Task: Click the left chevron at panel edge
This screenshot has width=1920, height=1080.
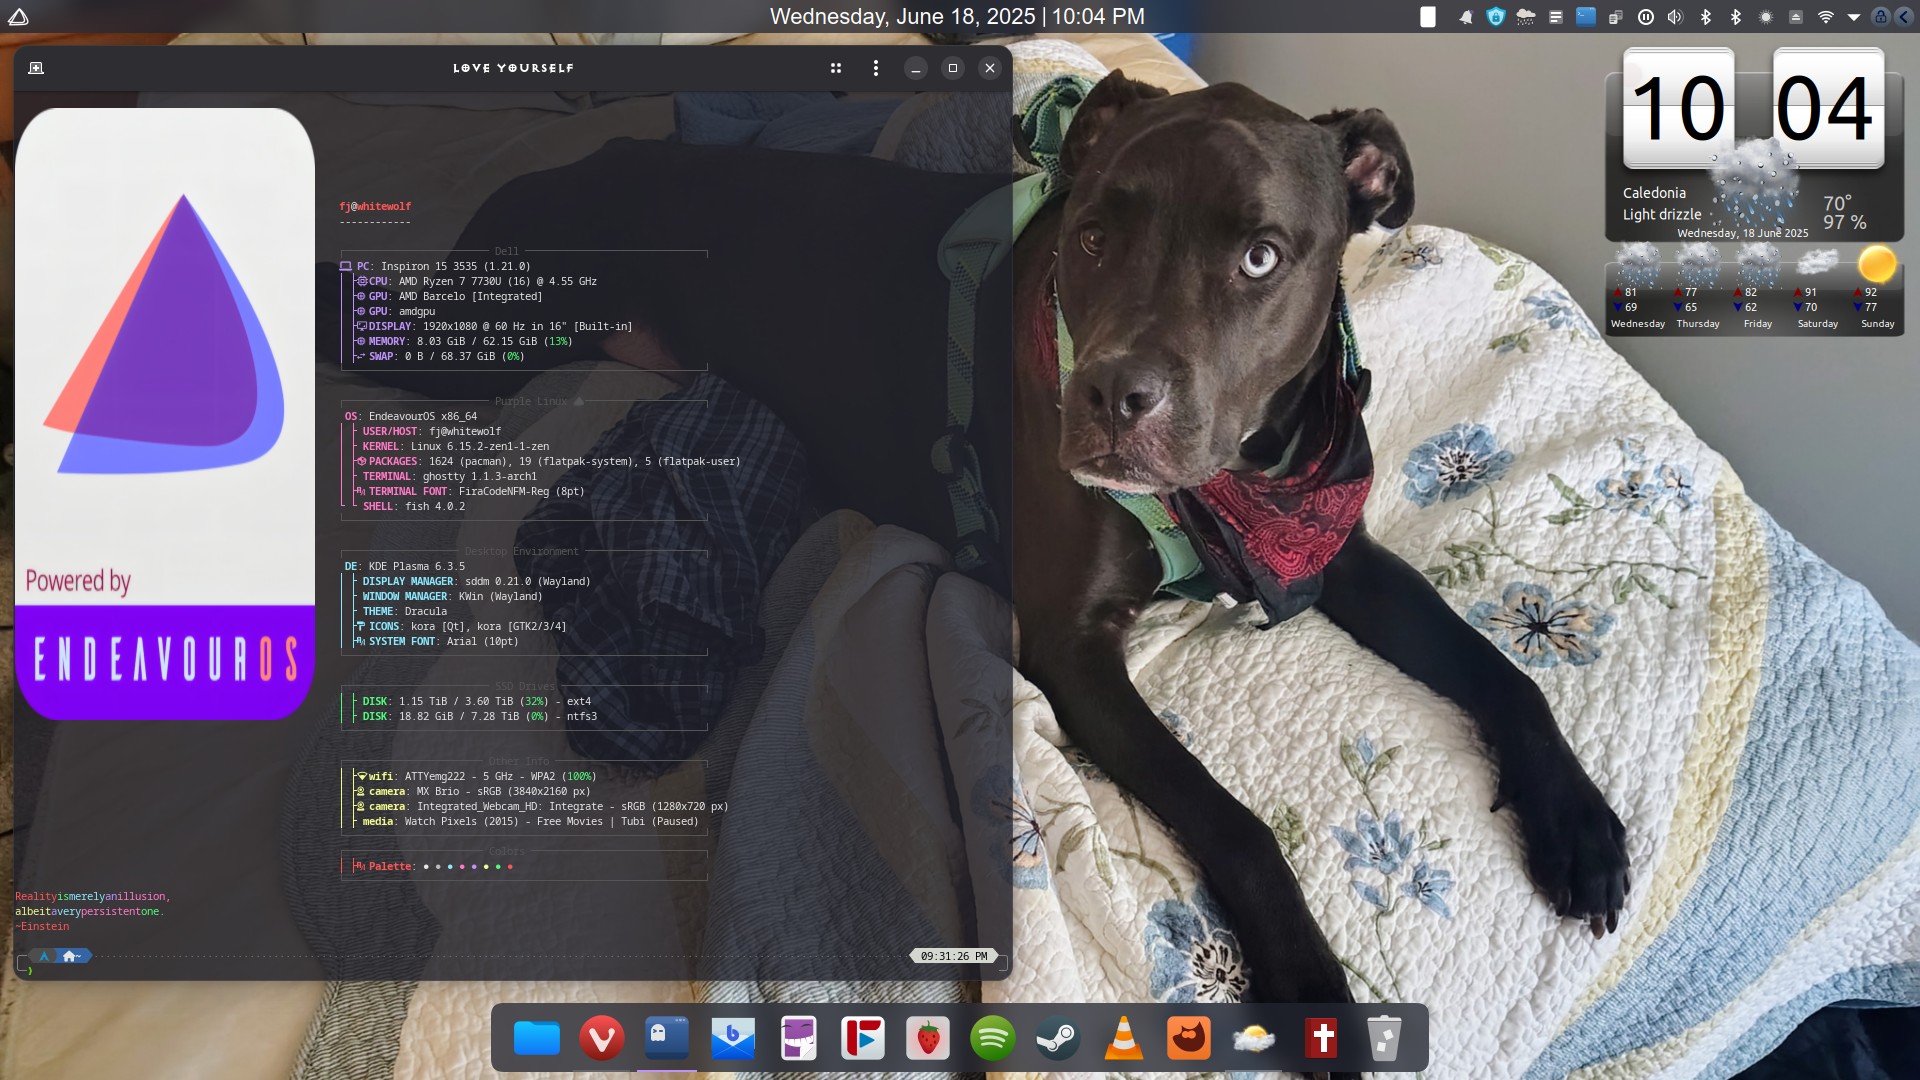Action: [x=1904, y=17]
